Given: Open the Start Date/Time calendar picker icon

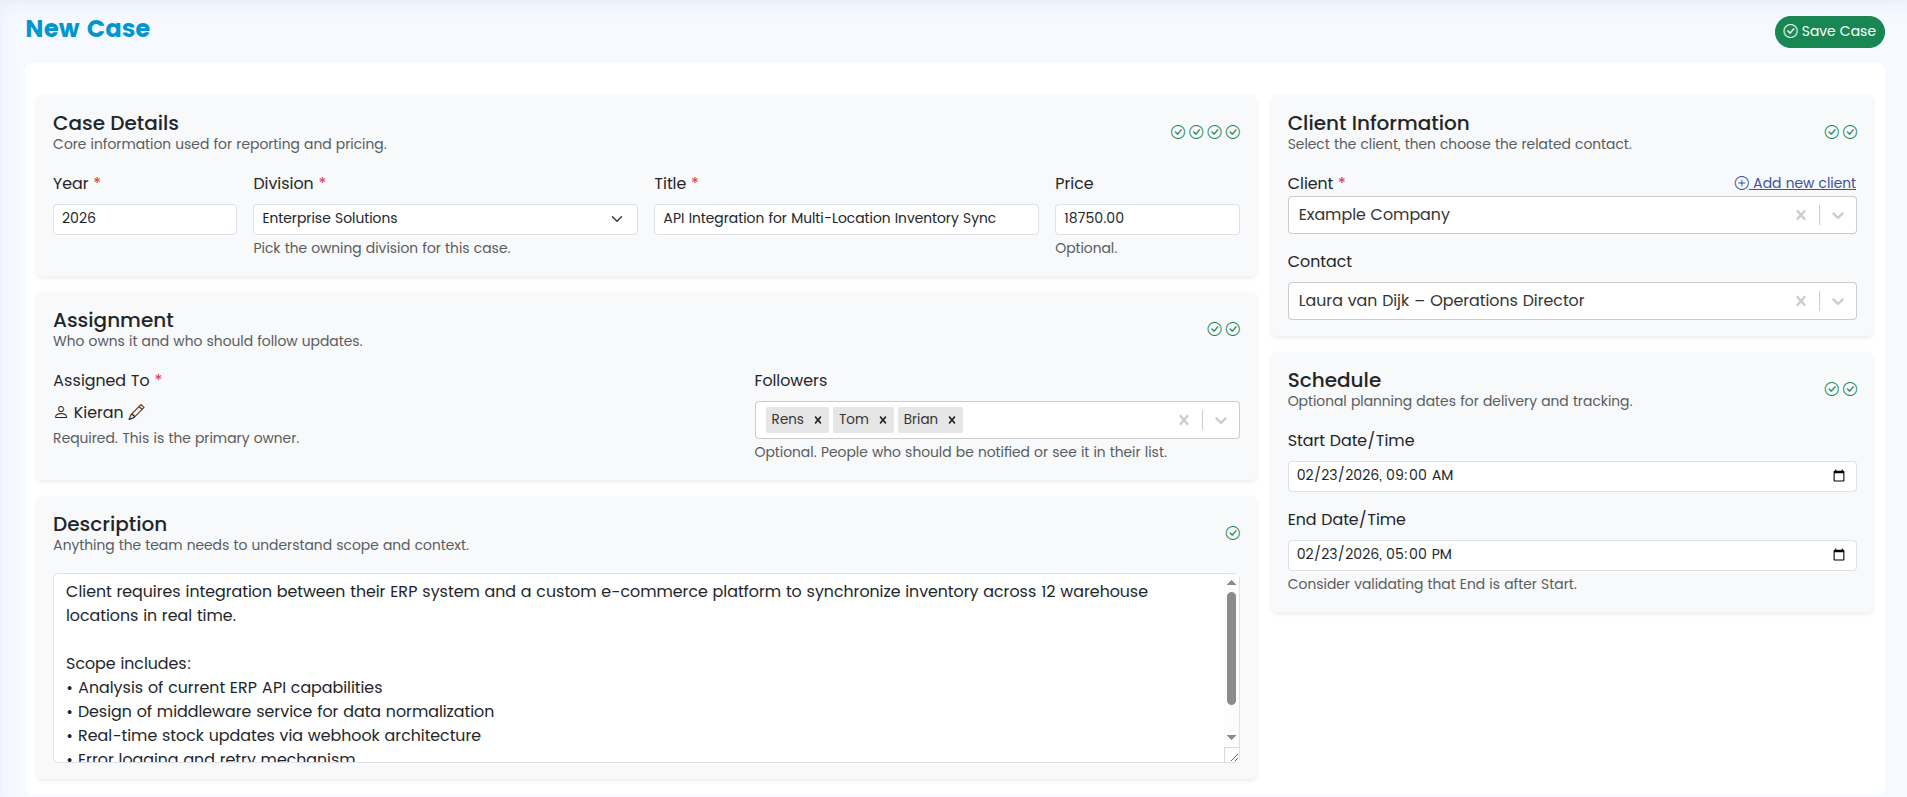Looking at the screenshot, I should click(x=1838, y=476).
